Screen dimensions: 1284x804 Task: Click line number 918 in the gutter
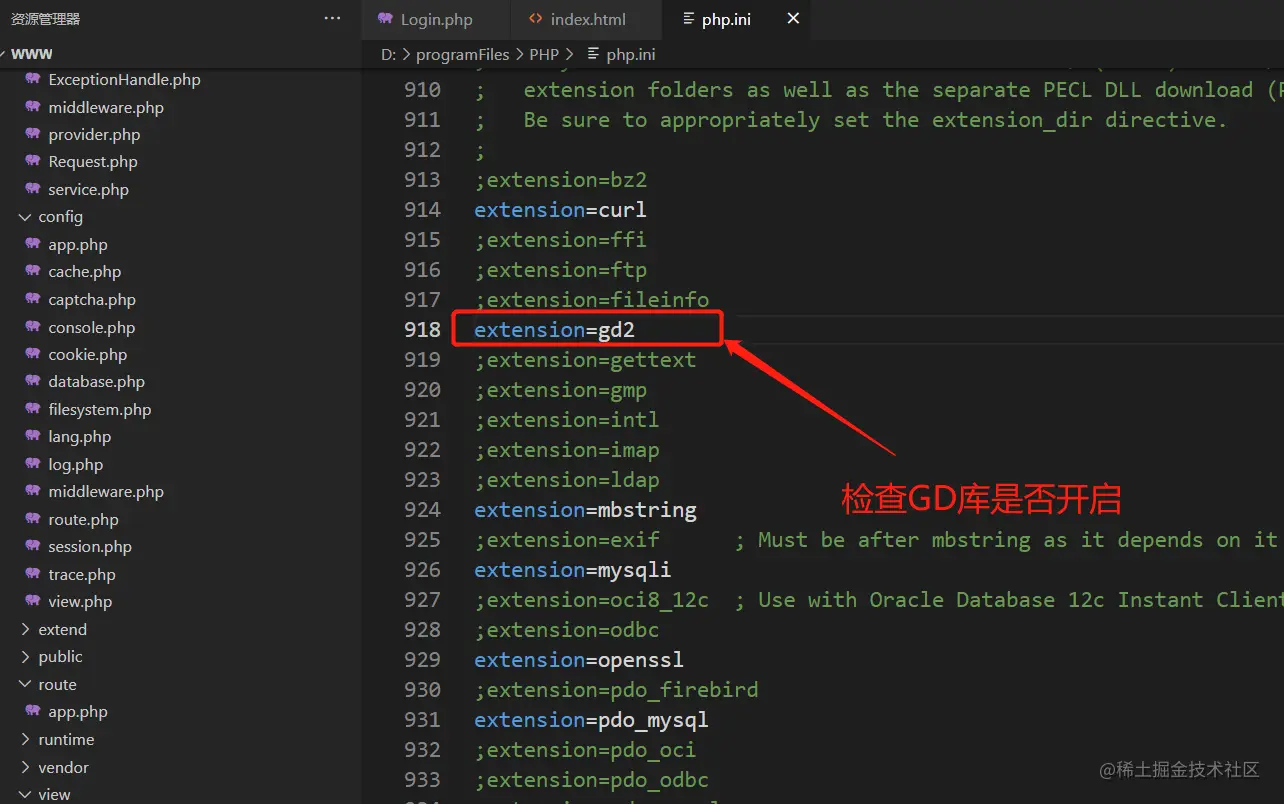422,329
